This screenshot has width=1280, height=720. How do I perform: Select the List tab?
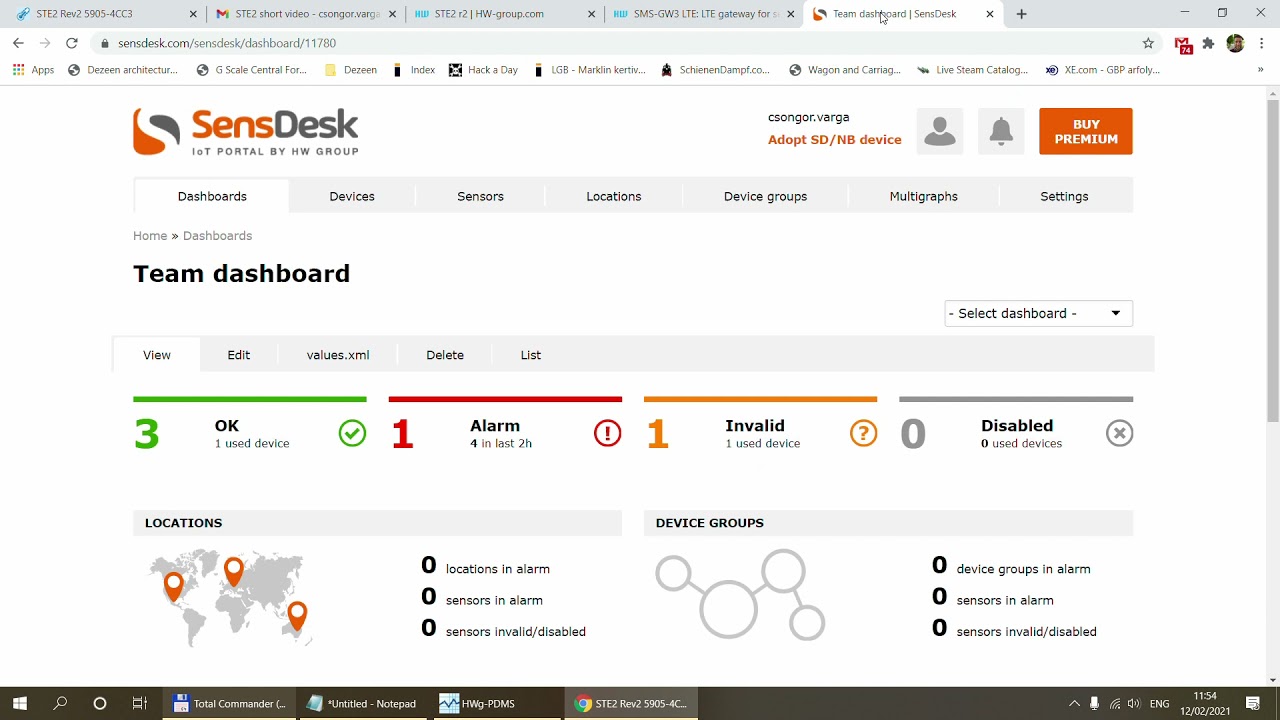coord(531,355)
